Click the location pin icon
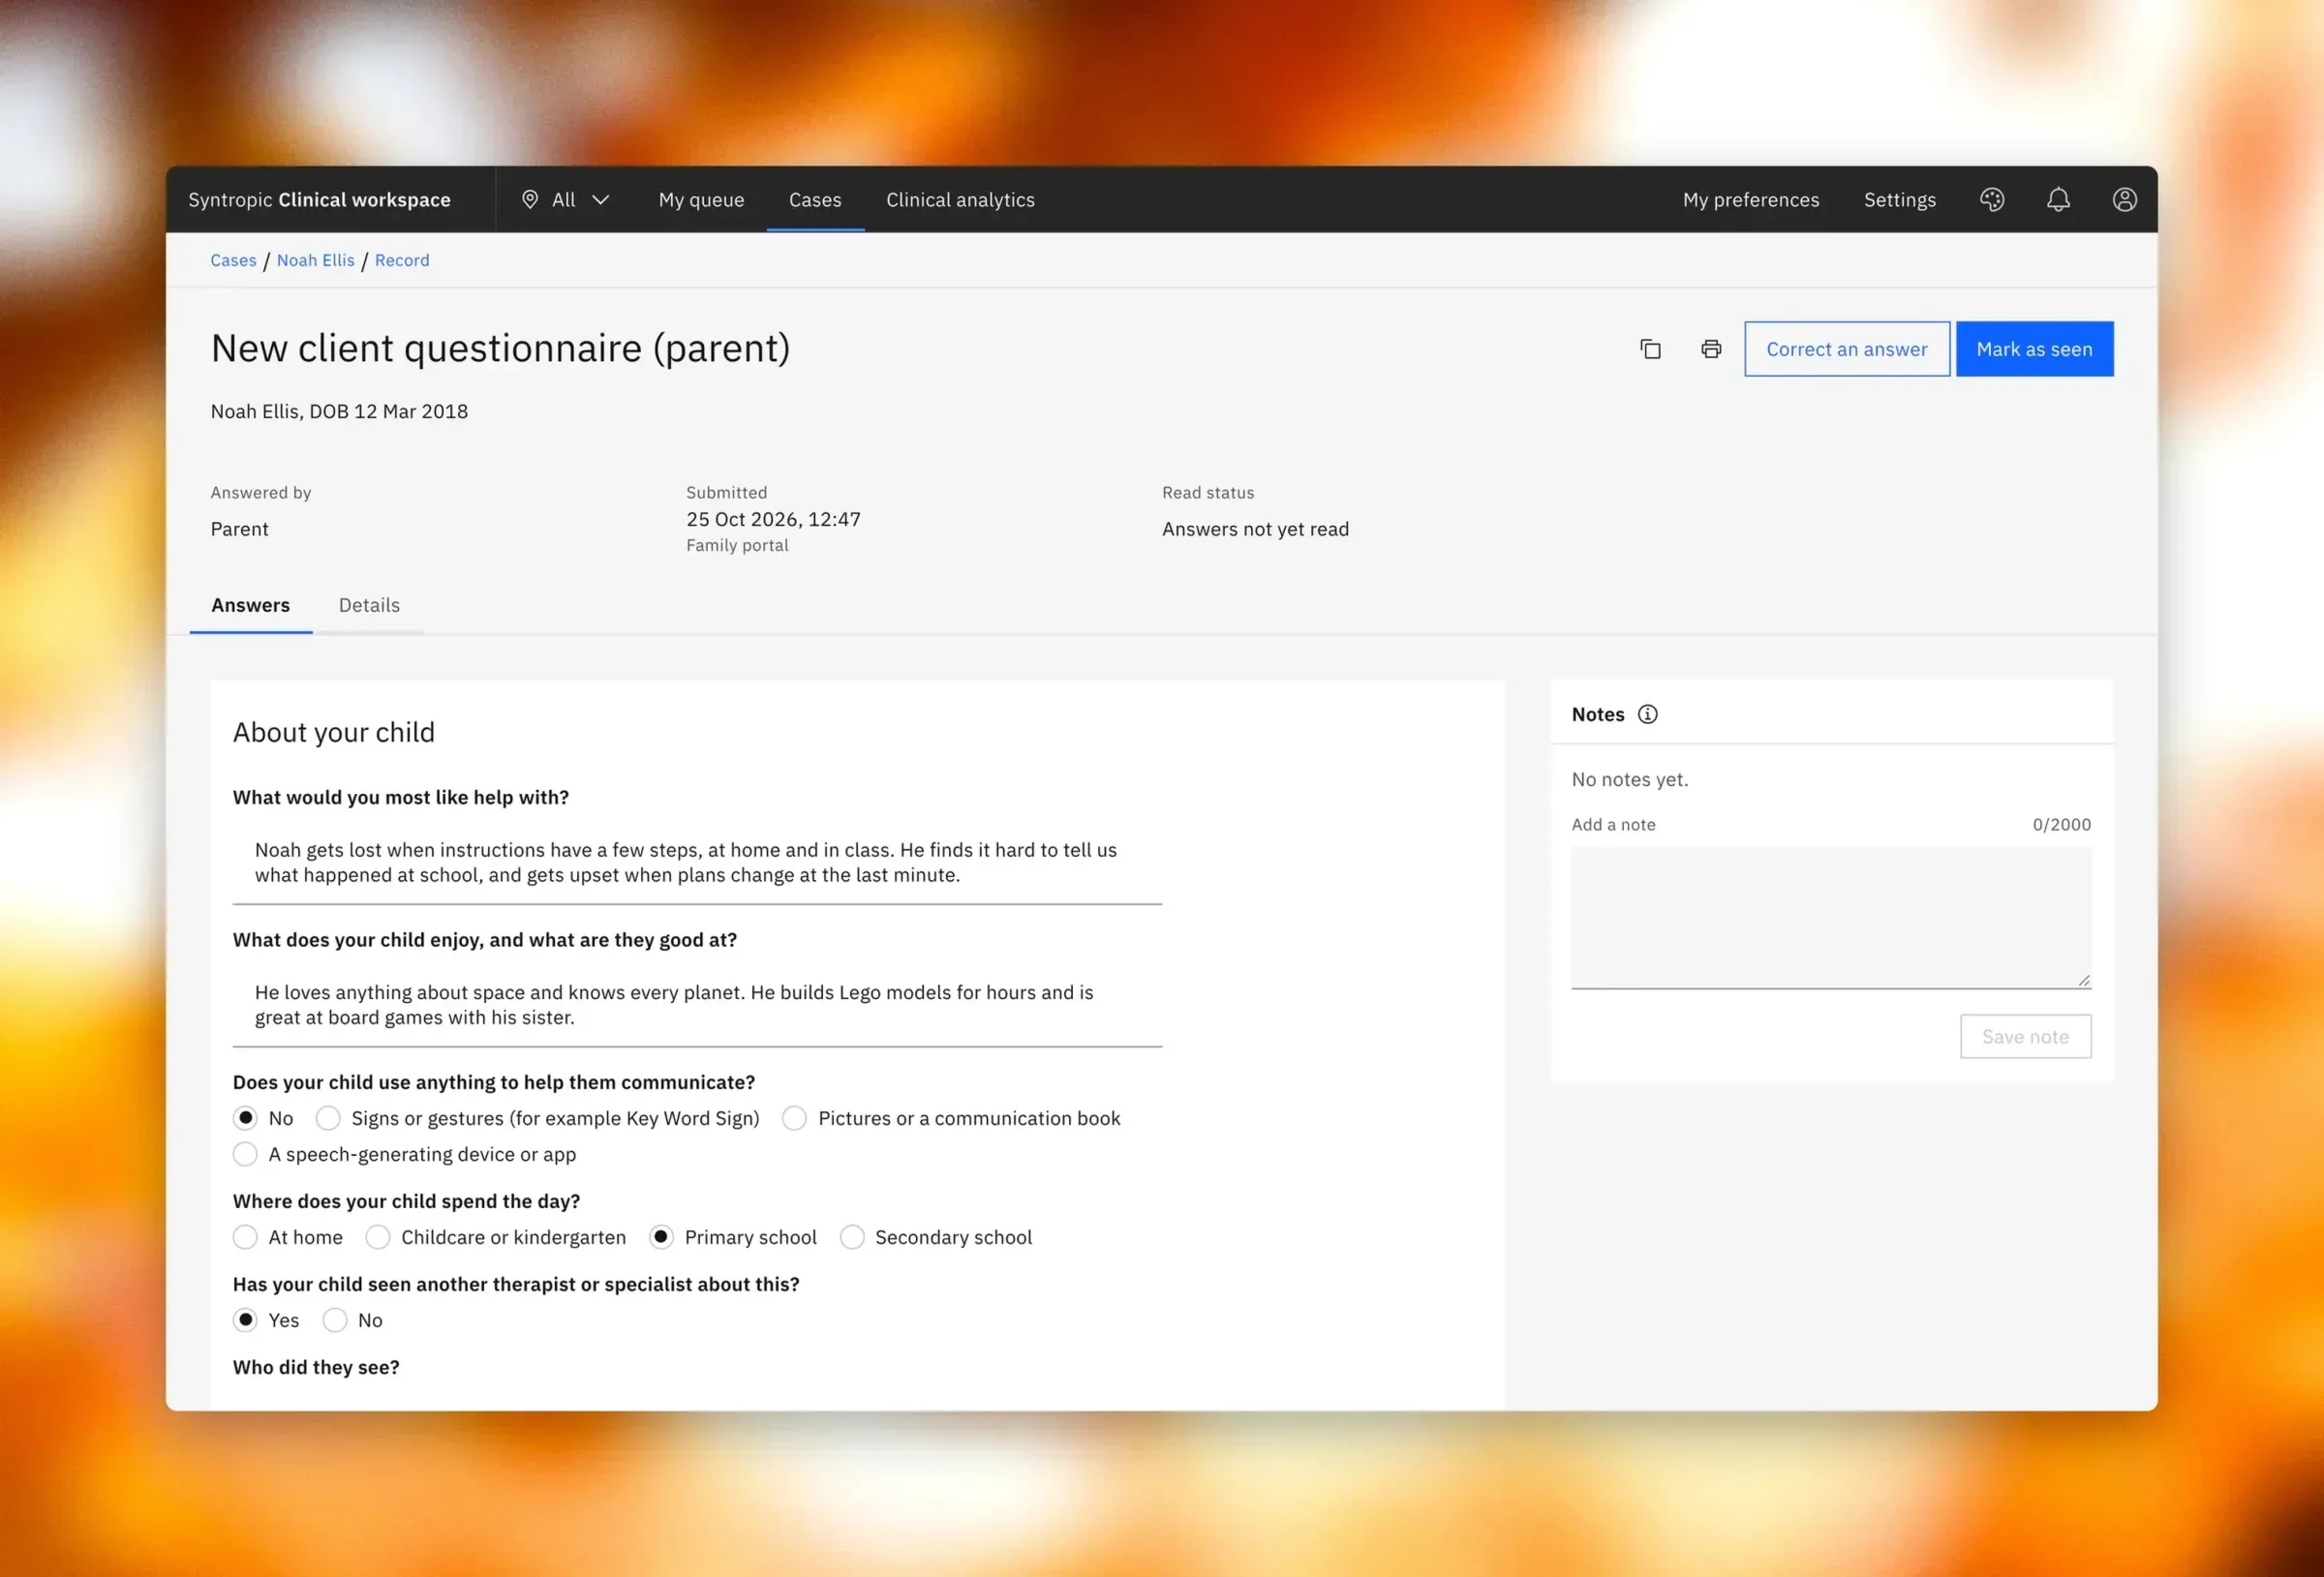Screen dimensions: 2324x1577 (530, 200)
